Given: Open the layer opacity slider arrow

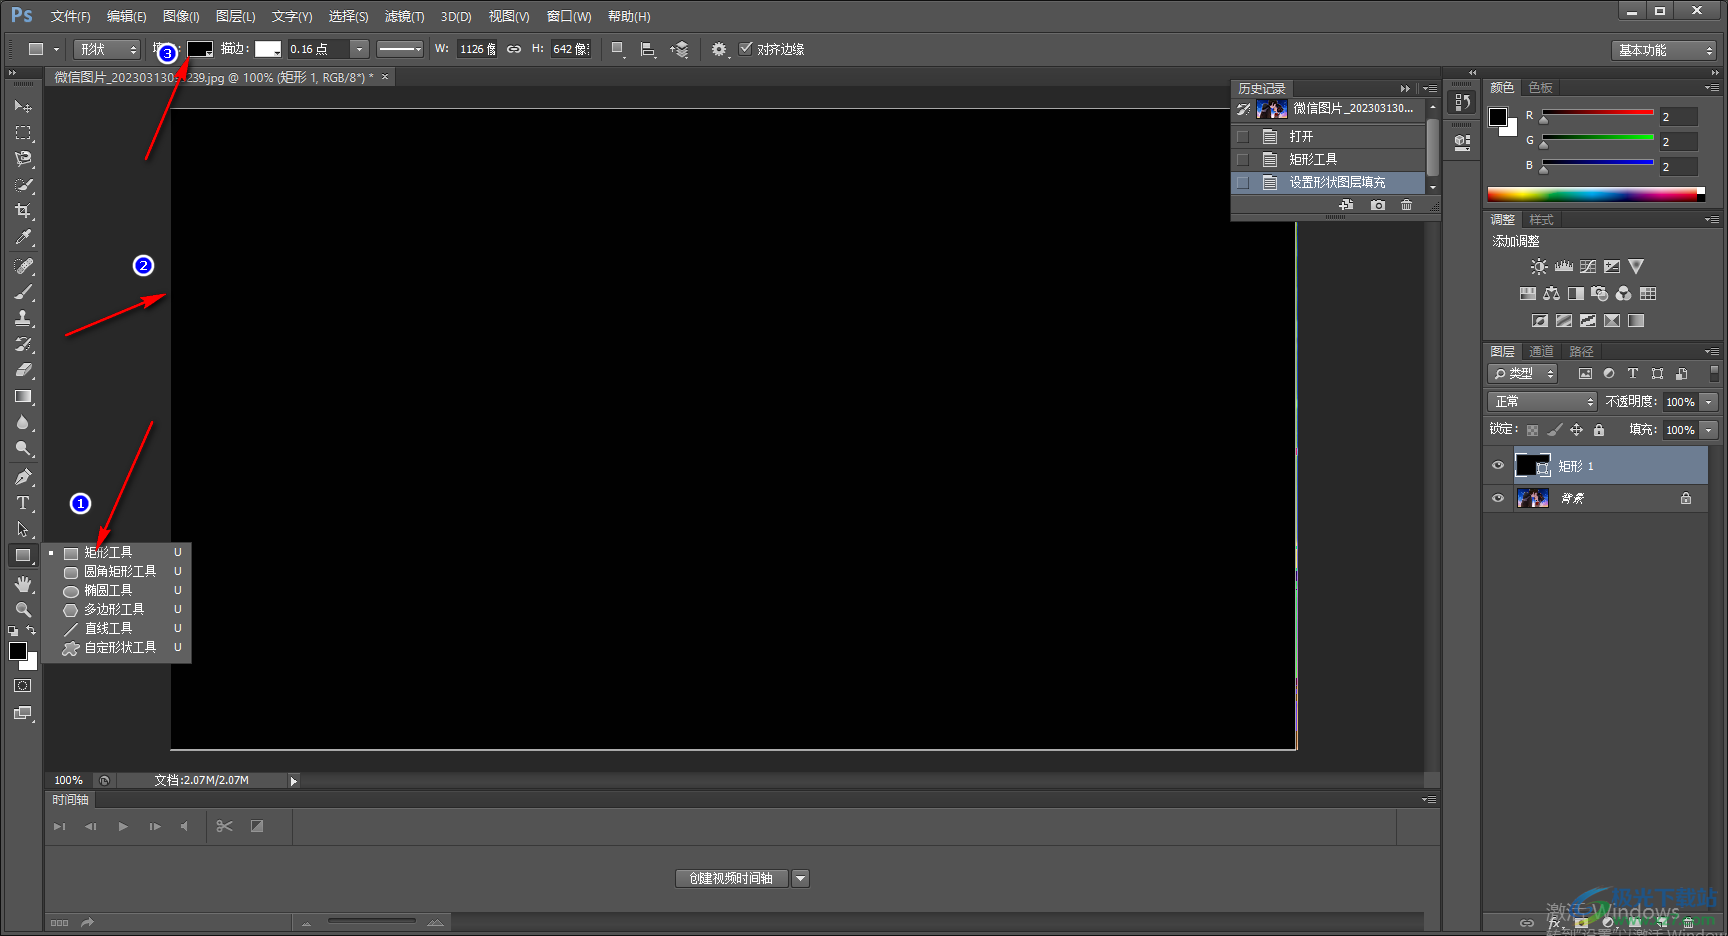Looking at the screenshot, I should coord(1709,402).
